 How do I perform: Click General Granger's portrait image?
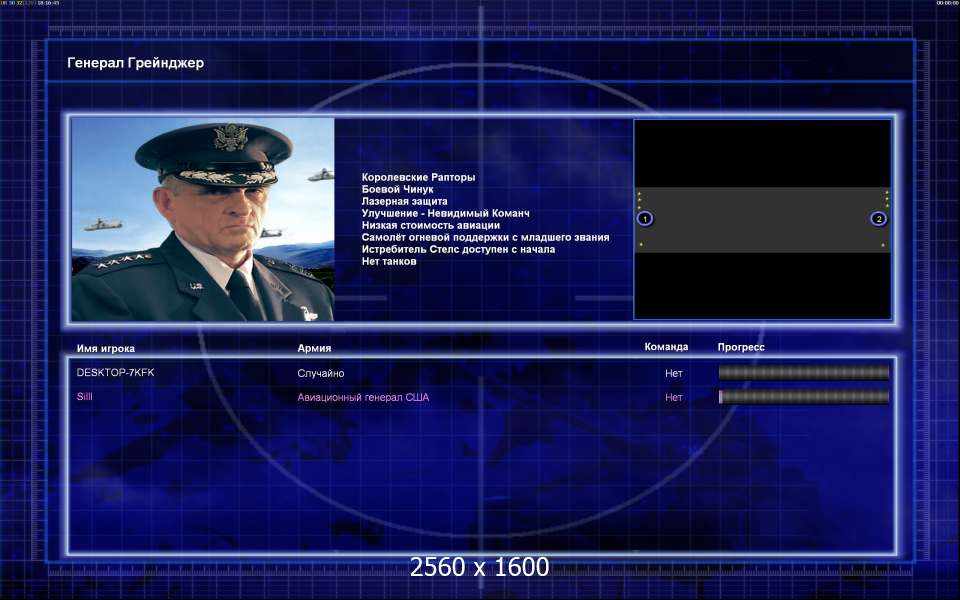[x=203, y=220]
